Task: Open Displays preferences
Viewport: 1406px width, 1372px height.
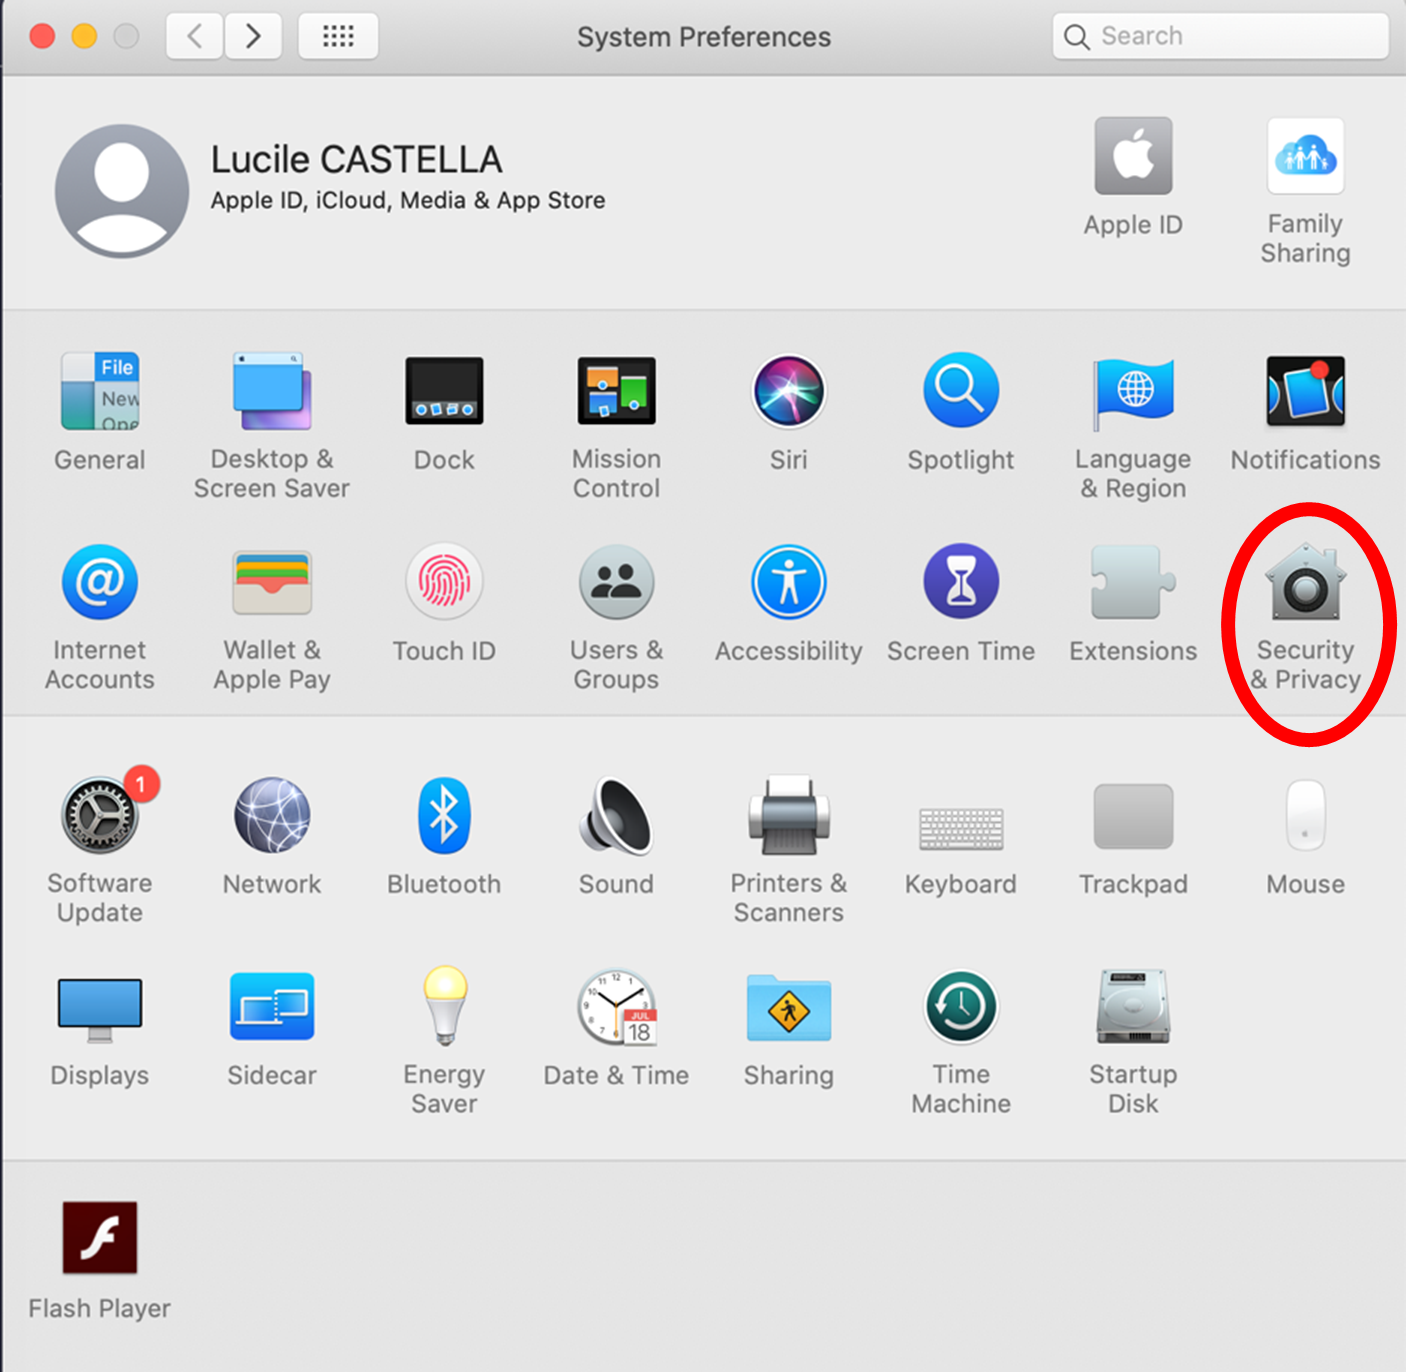Action: coord(100,1010)
